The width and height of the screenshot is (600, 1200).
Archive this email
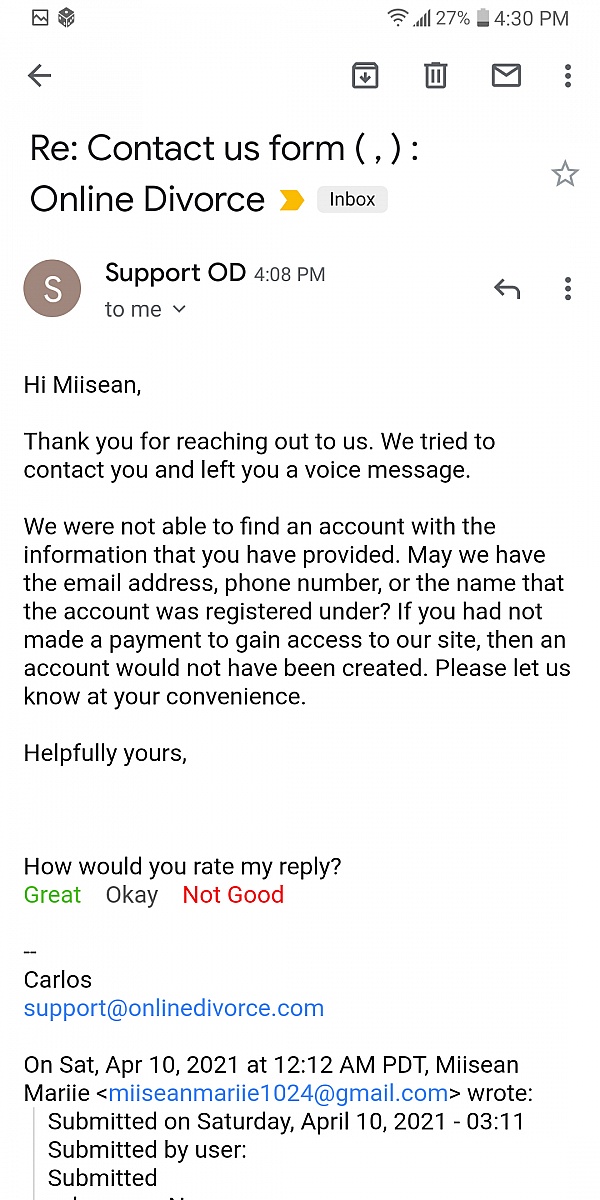tap(365, 75)
